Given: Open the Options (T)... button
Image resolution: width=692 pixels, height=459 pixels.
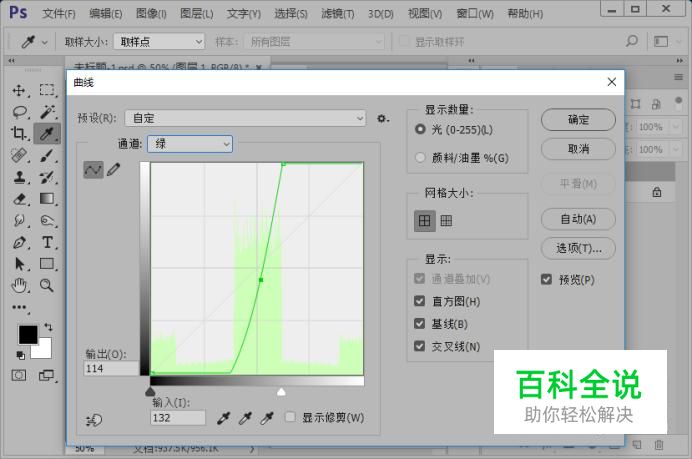Looking at the screenshot, I should 578,248.
